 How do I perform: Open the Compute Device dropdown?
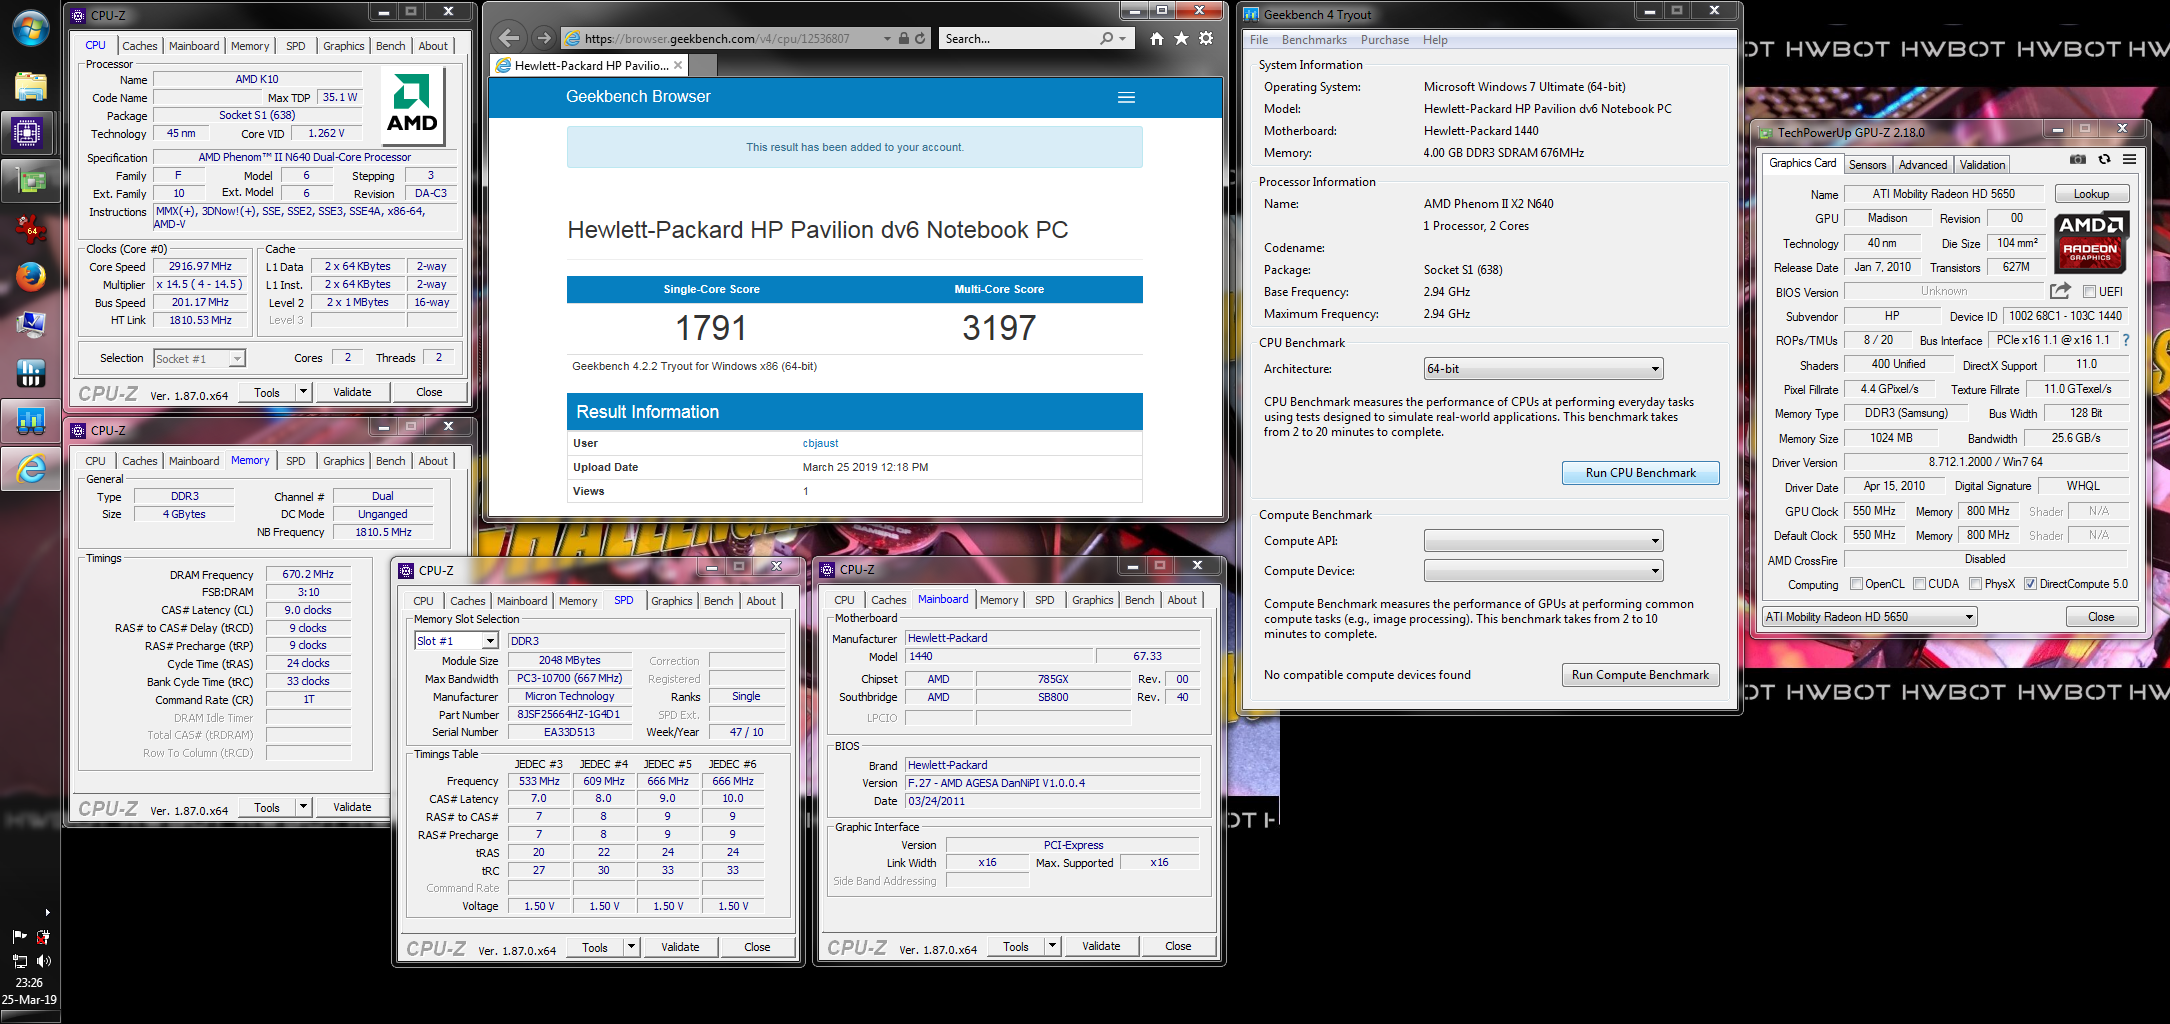[1543, 571]
